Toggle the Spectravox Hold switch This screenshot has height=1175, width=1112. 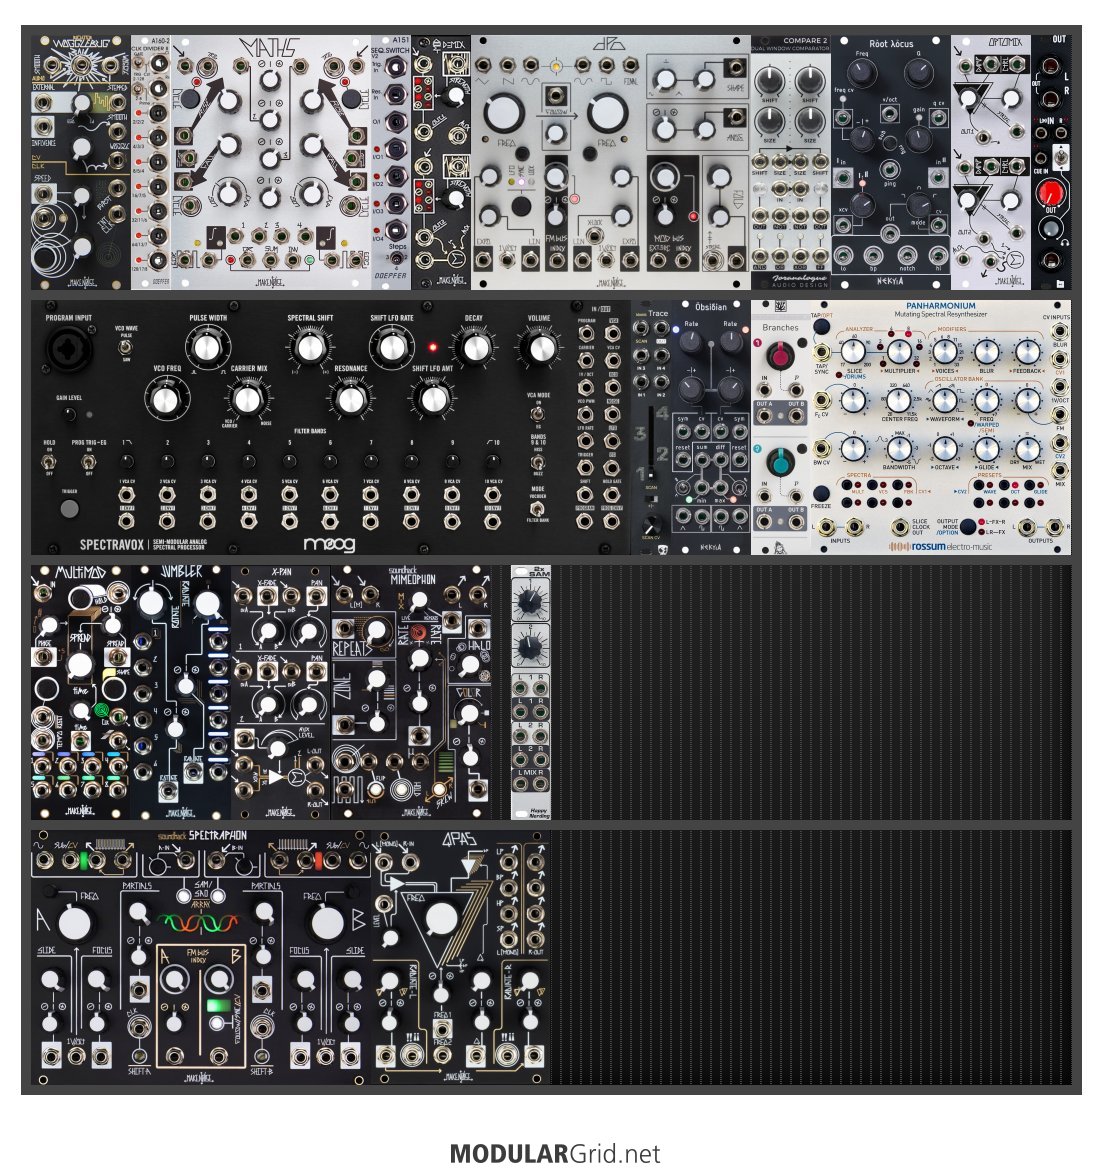pyautogui.click(x=49, y=462)
